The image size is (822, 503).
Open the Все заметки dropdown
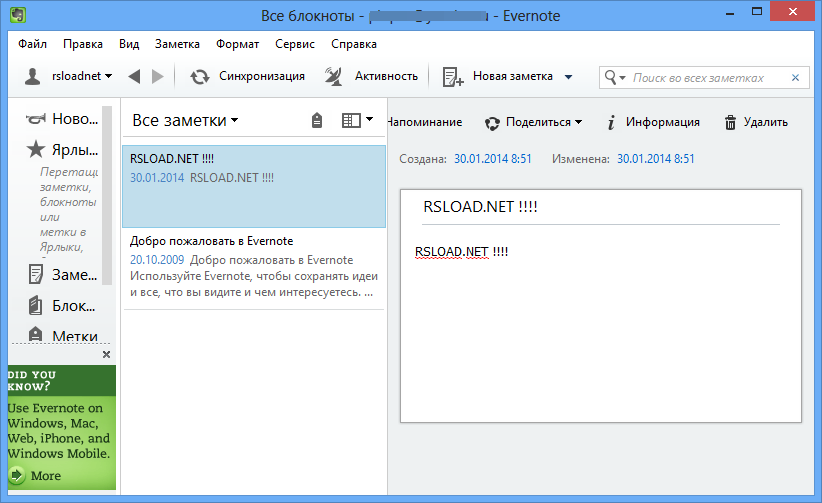point(185,120)
